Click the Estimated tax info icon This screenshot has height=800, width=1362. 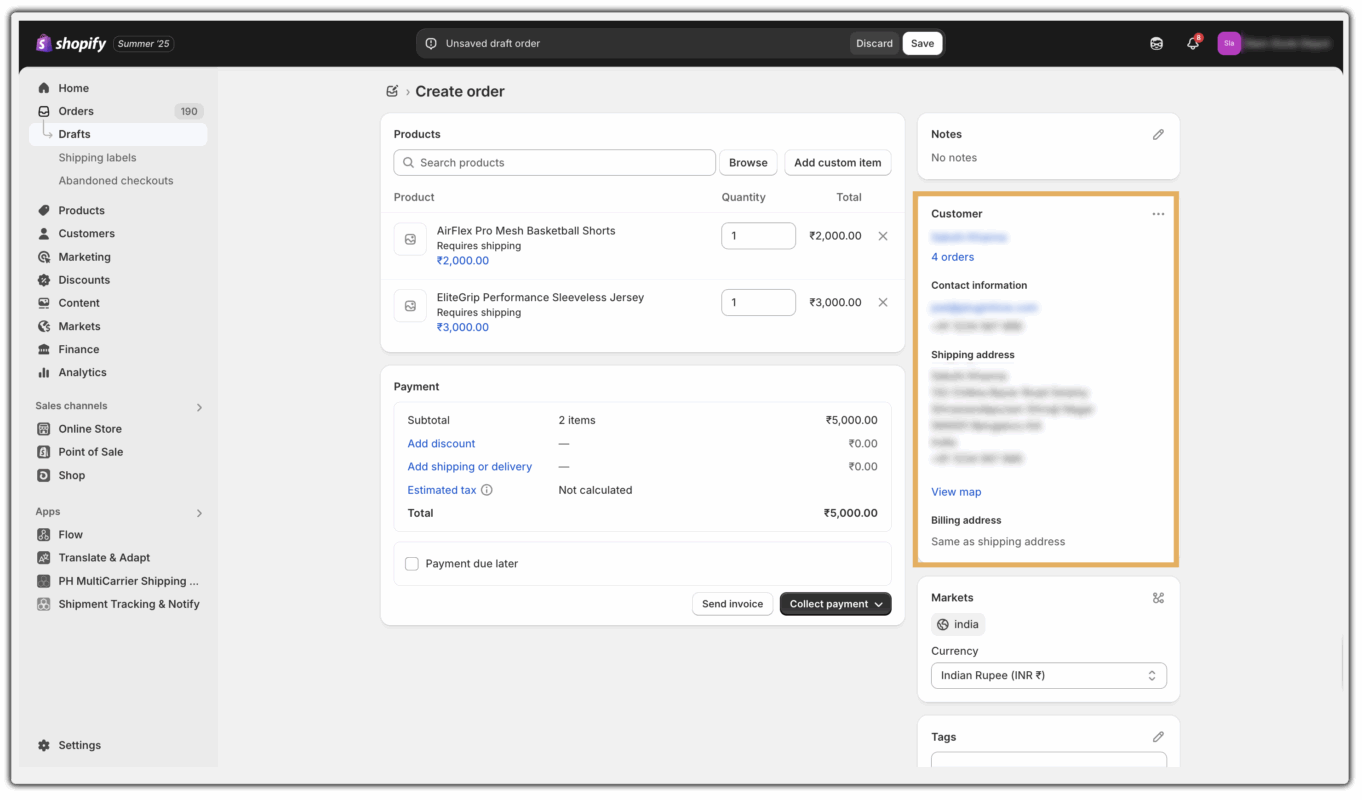(487, 490)
